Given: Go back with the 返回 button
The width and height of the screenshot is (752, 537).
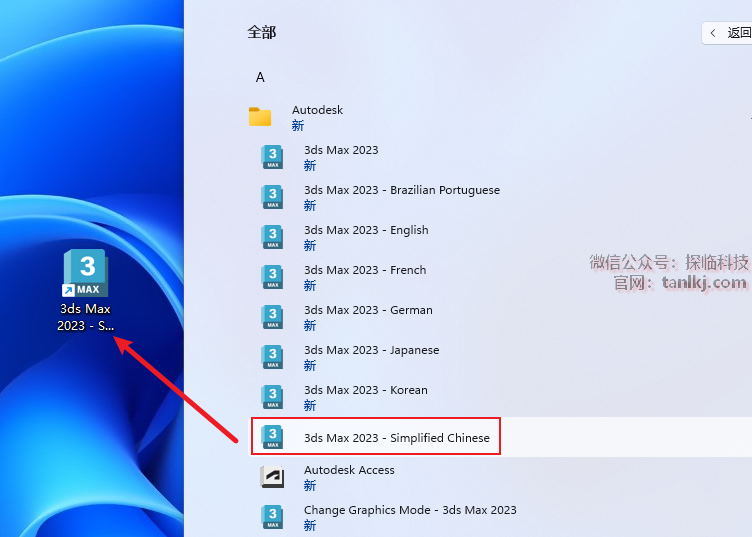Looking at the screenshot, I should pyautogui.click(x=727, y=33).
